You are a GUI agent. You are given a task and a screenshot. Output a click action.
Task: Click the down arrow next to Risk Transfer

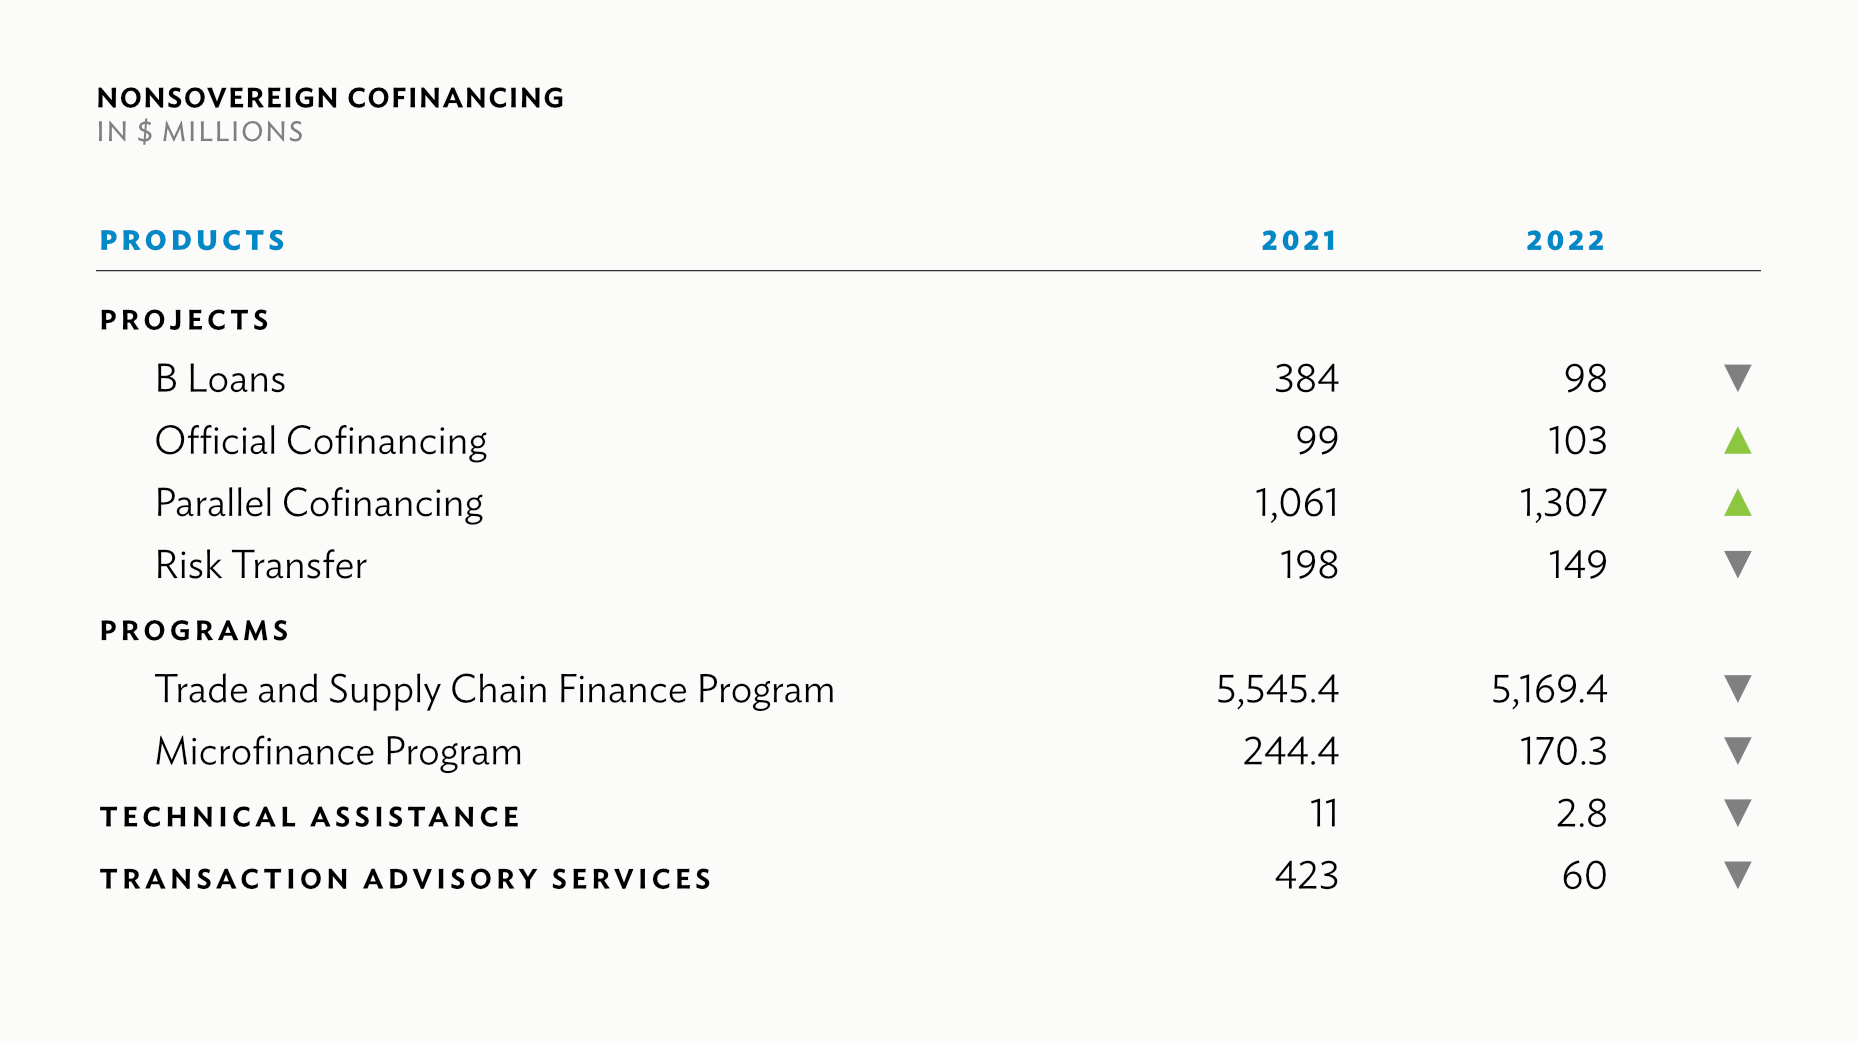pos(1738,565)
